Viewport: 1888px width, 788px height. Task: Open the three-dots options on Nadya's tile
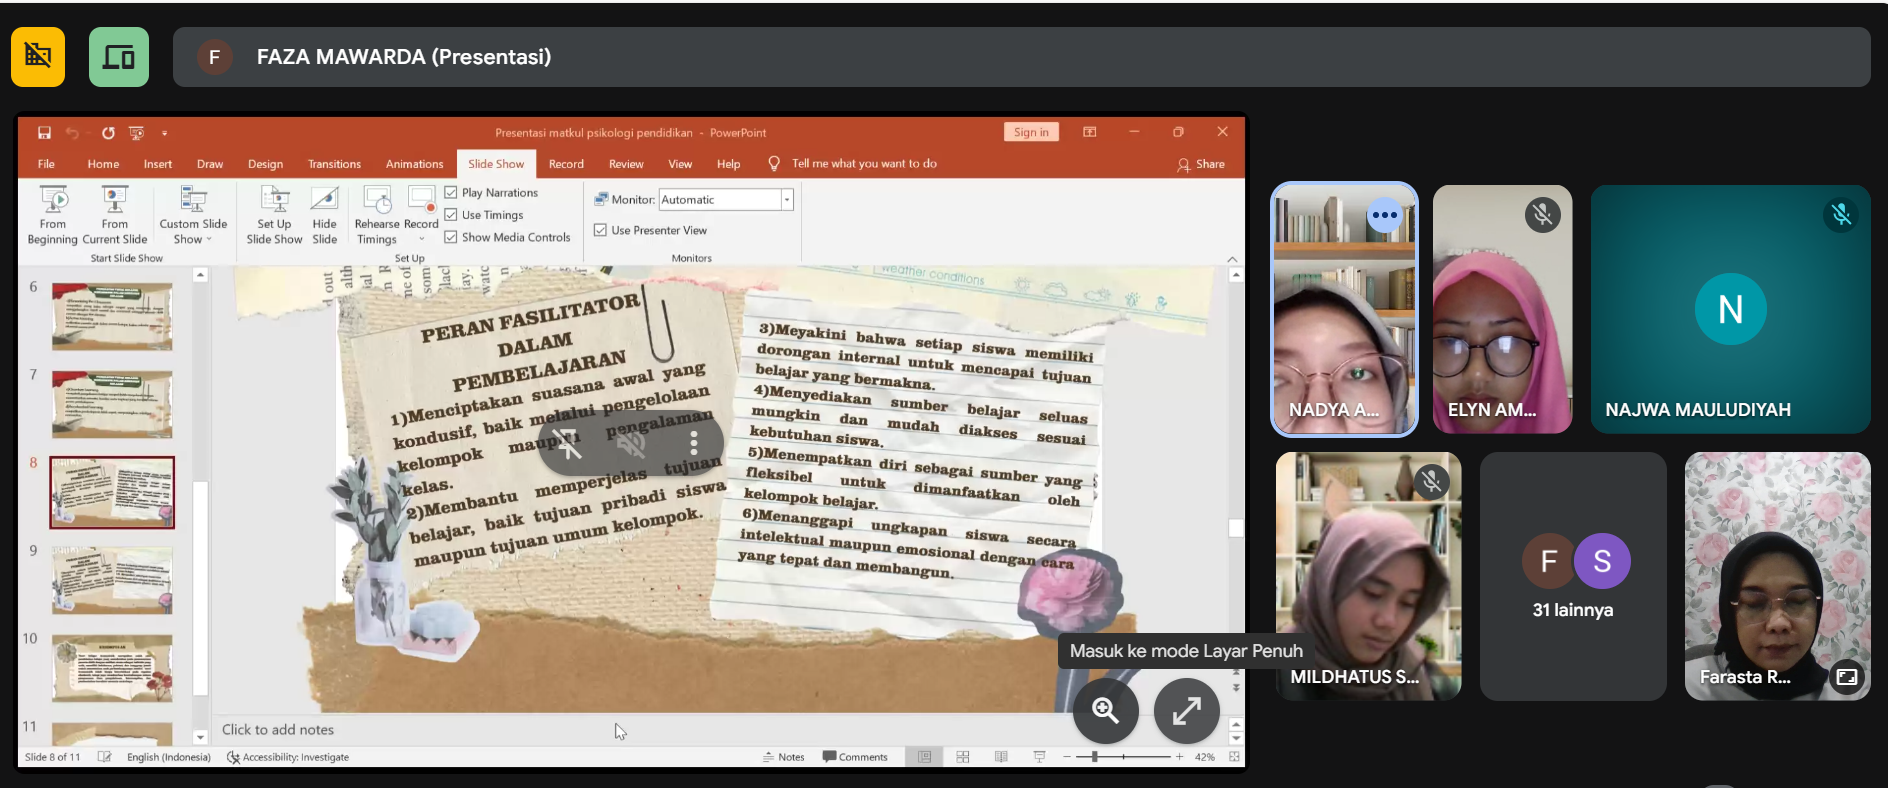point(1384,215)
